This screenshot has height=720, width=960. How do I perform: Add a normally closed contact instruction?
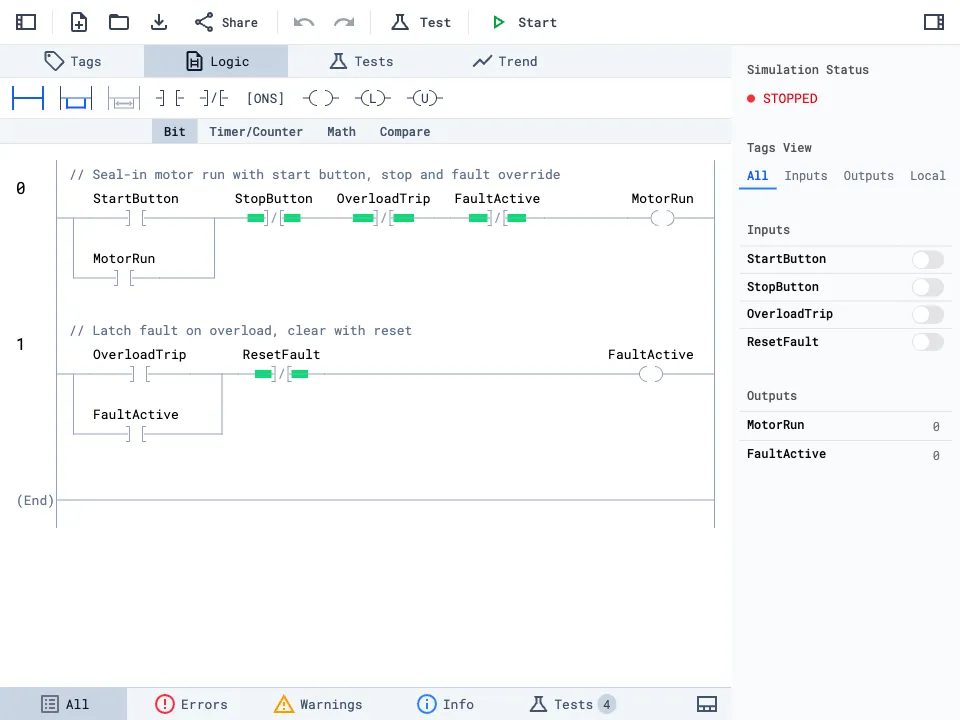pyautogui.click(x=213, y=98)
